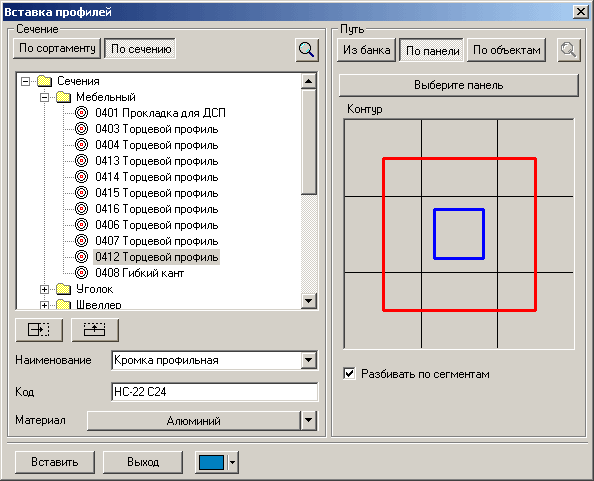Click the insert-section icon button under the tree
The height and width of the screenshot is (481, 594).
point(39,330)
